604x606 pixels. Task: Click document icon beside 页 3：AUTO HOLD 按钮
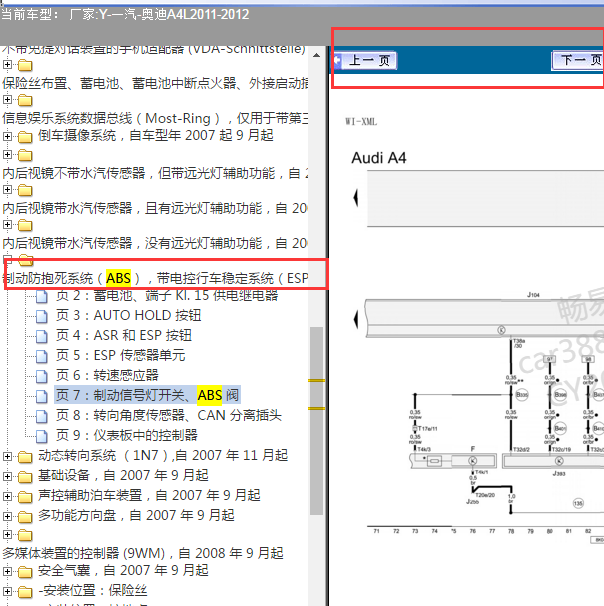[41, 317]
